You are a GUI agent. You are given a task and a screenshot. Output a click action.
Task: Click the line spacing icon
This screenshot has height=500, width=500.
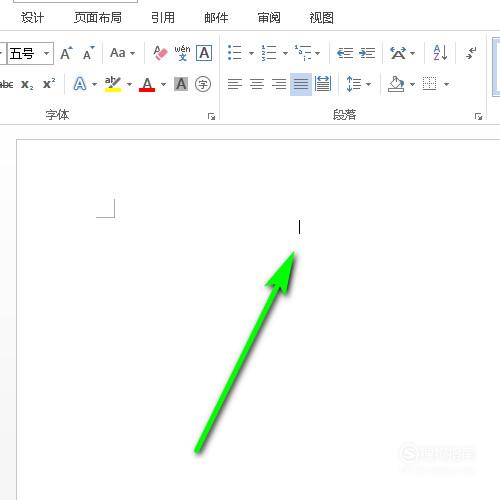354,84
